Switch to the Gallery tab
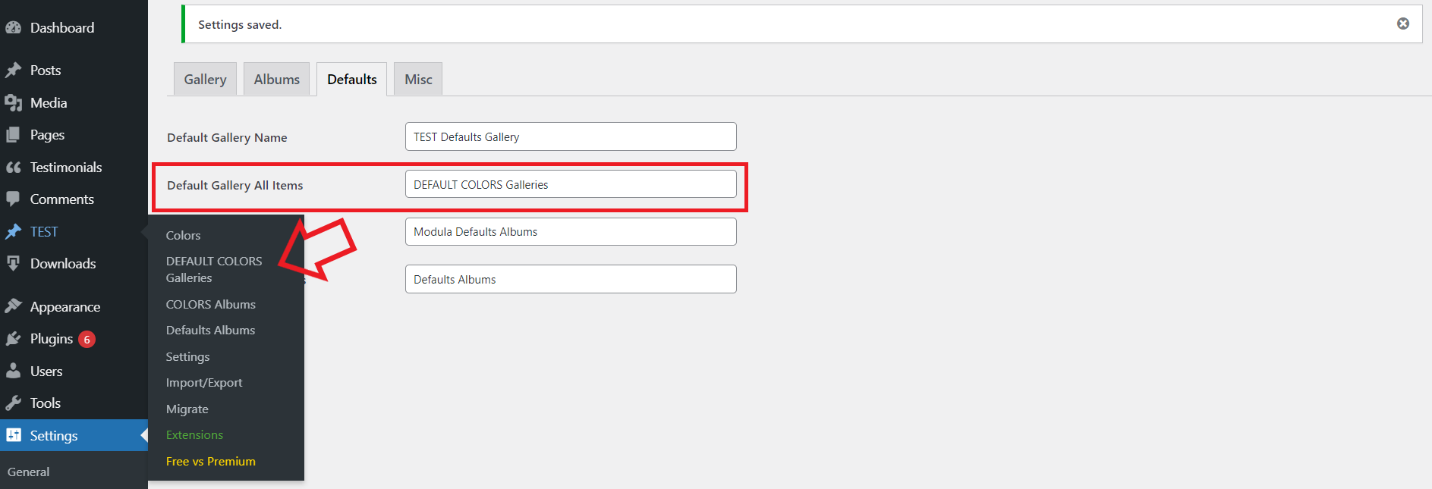The image size is (1432, 489). [205, 79]
